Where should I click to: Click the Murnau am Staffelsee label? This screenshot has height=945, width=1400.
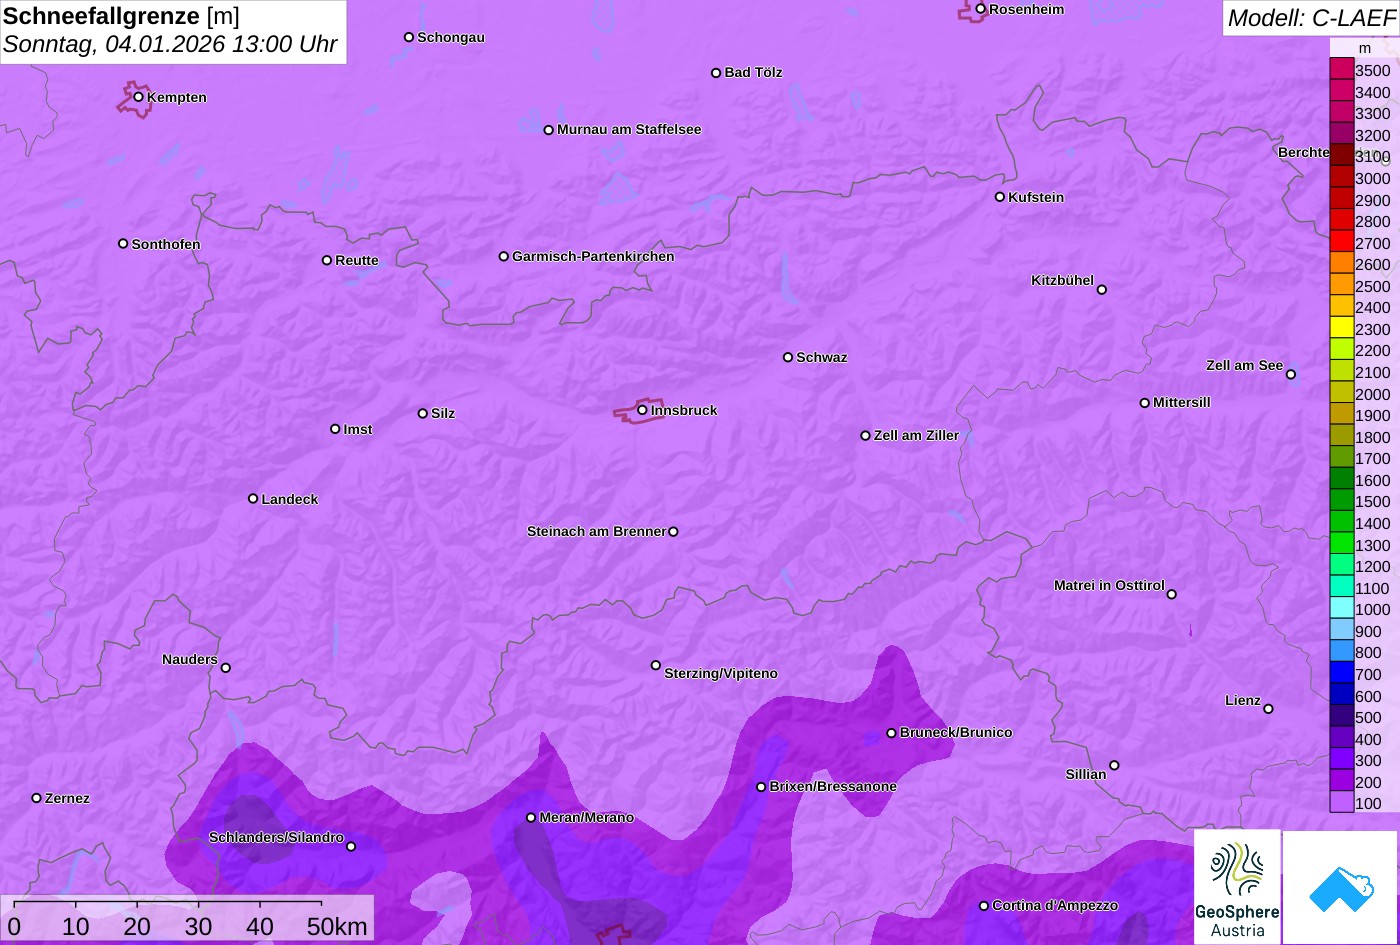coord(629,129)
